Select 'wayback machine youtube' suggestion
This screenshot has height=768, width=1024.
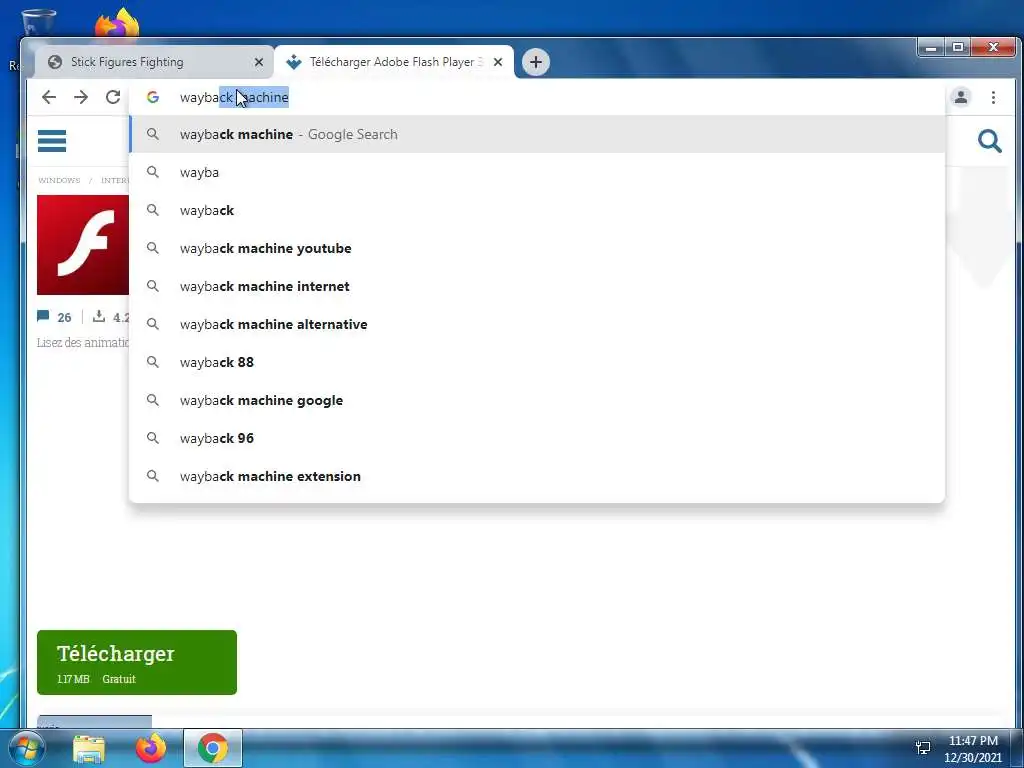(x=537, y=248)
